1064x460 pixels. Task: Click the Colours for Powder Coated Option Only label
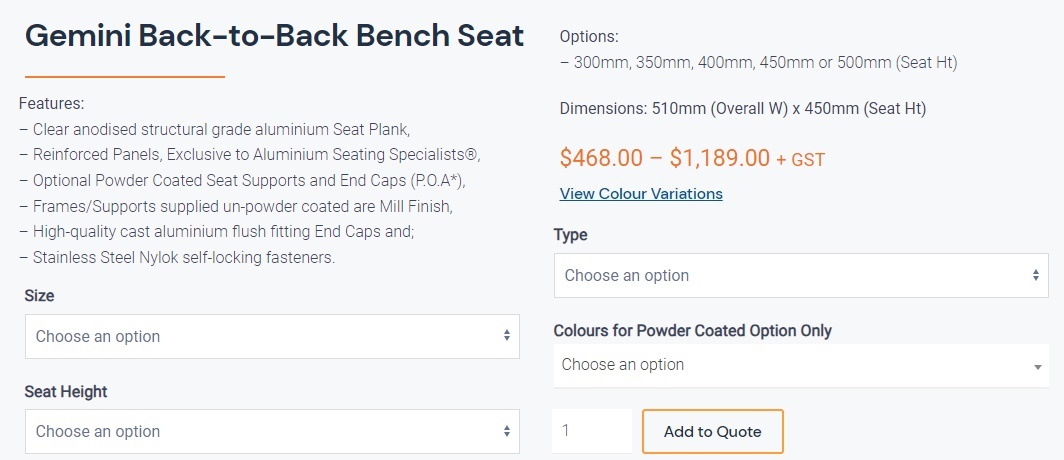point(693,330)
